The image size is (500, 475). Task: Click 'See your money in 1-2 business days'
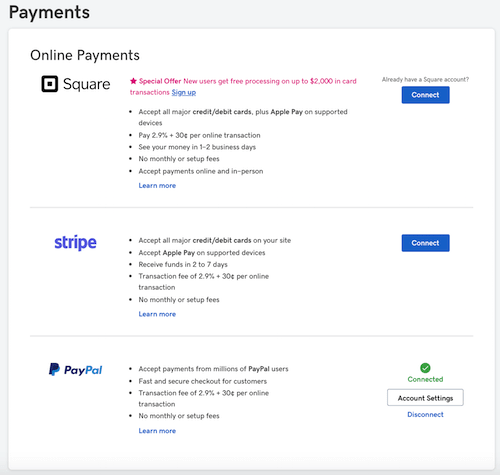(x=197, y=147)
